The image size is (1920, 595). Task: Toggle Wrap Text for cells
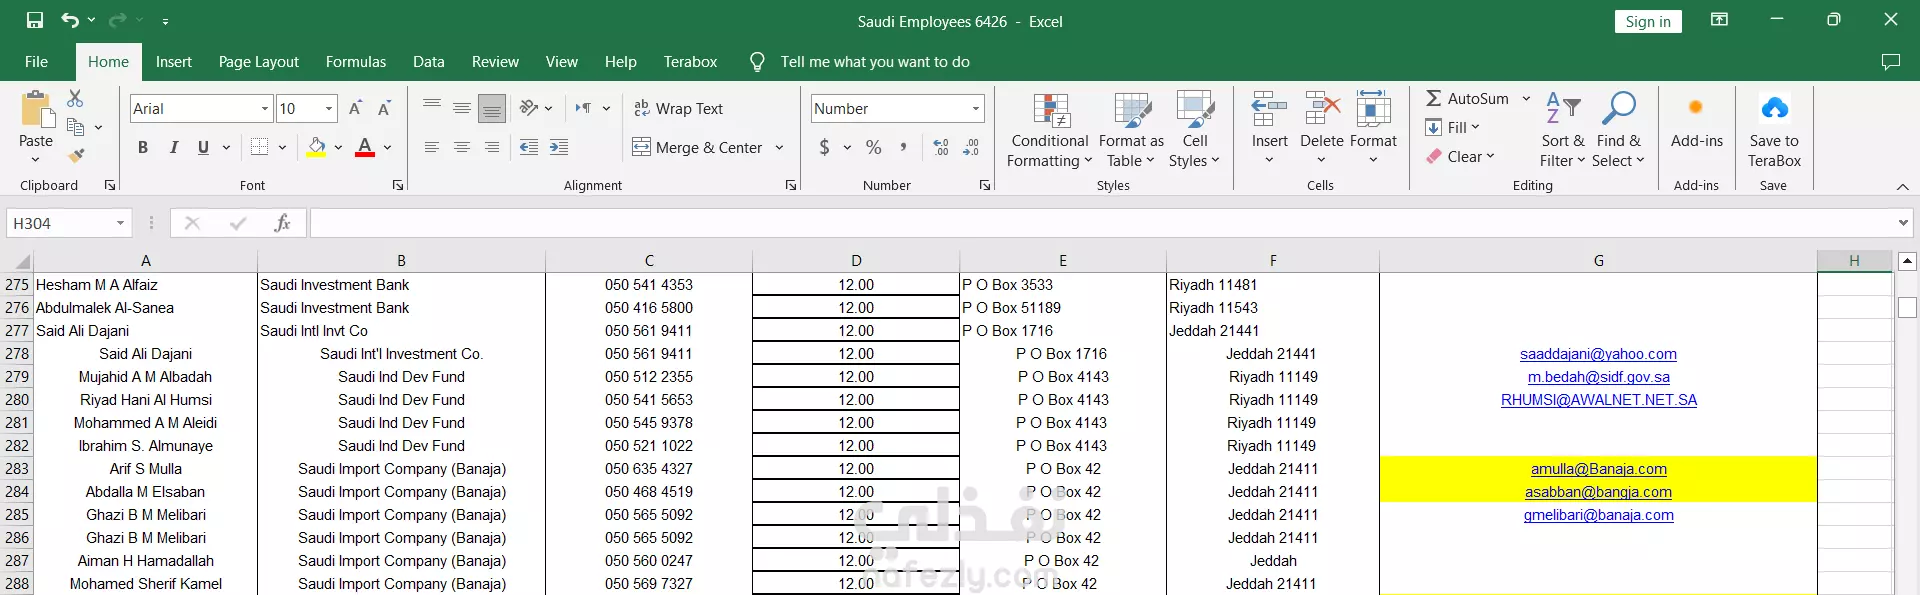(x=678, y=108)
